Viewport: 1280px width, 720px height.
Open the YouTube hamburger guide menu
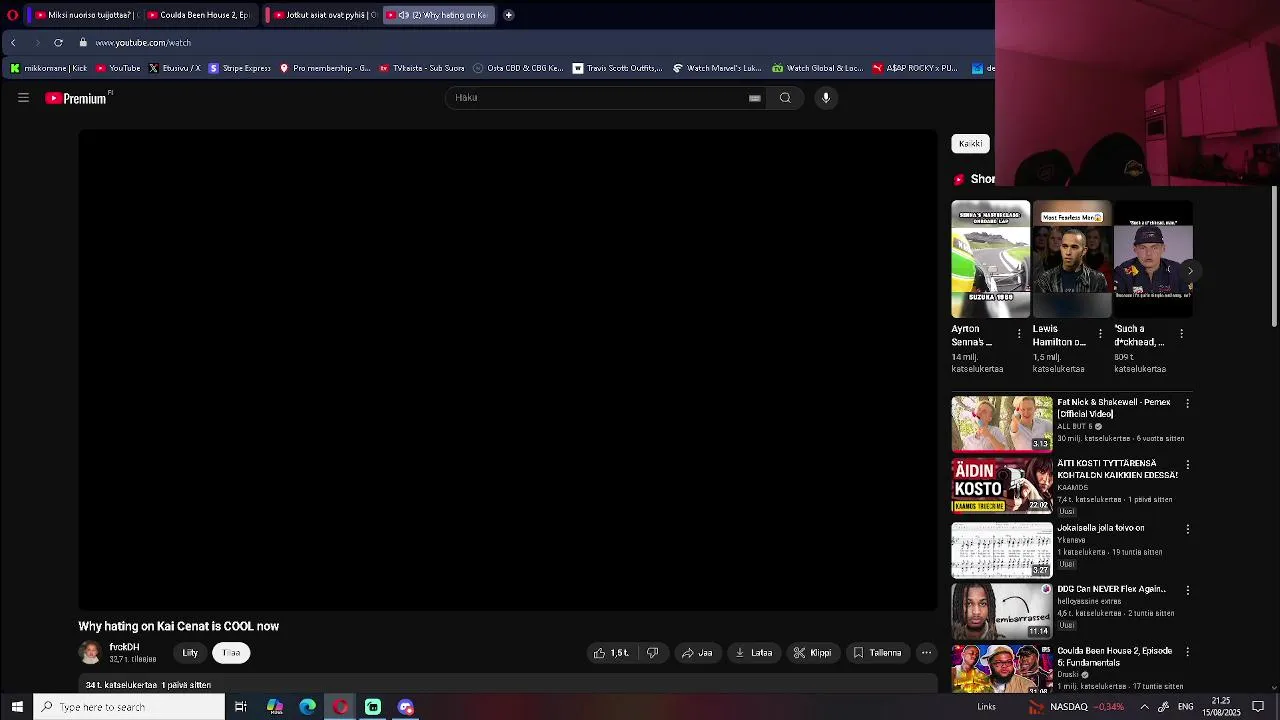(23, 98)
